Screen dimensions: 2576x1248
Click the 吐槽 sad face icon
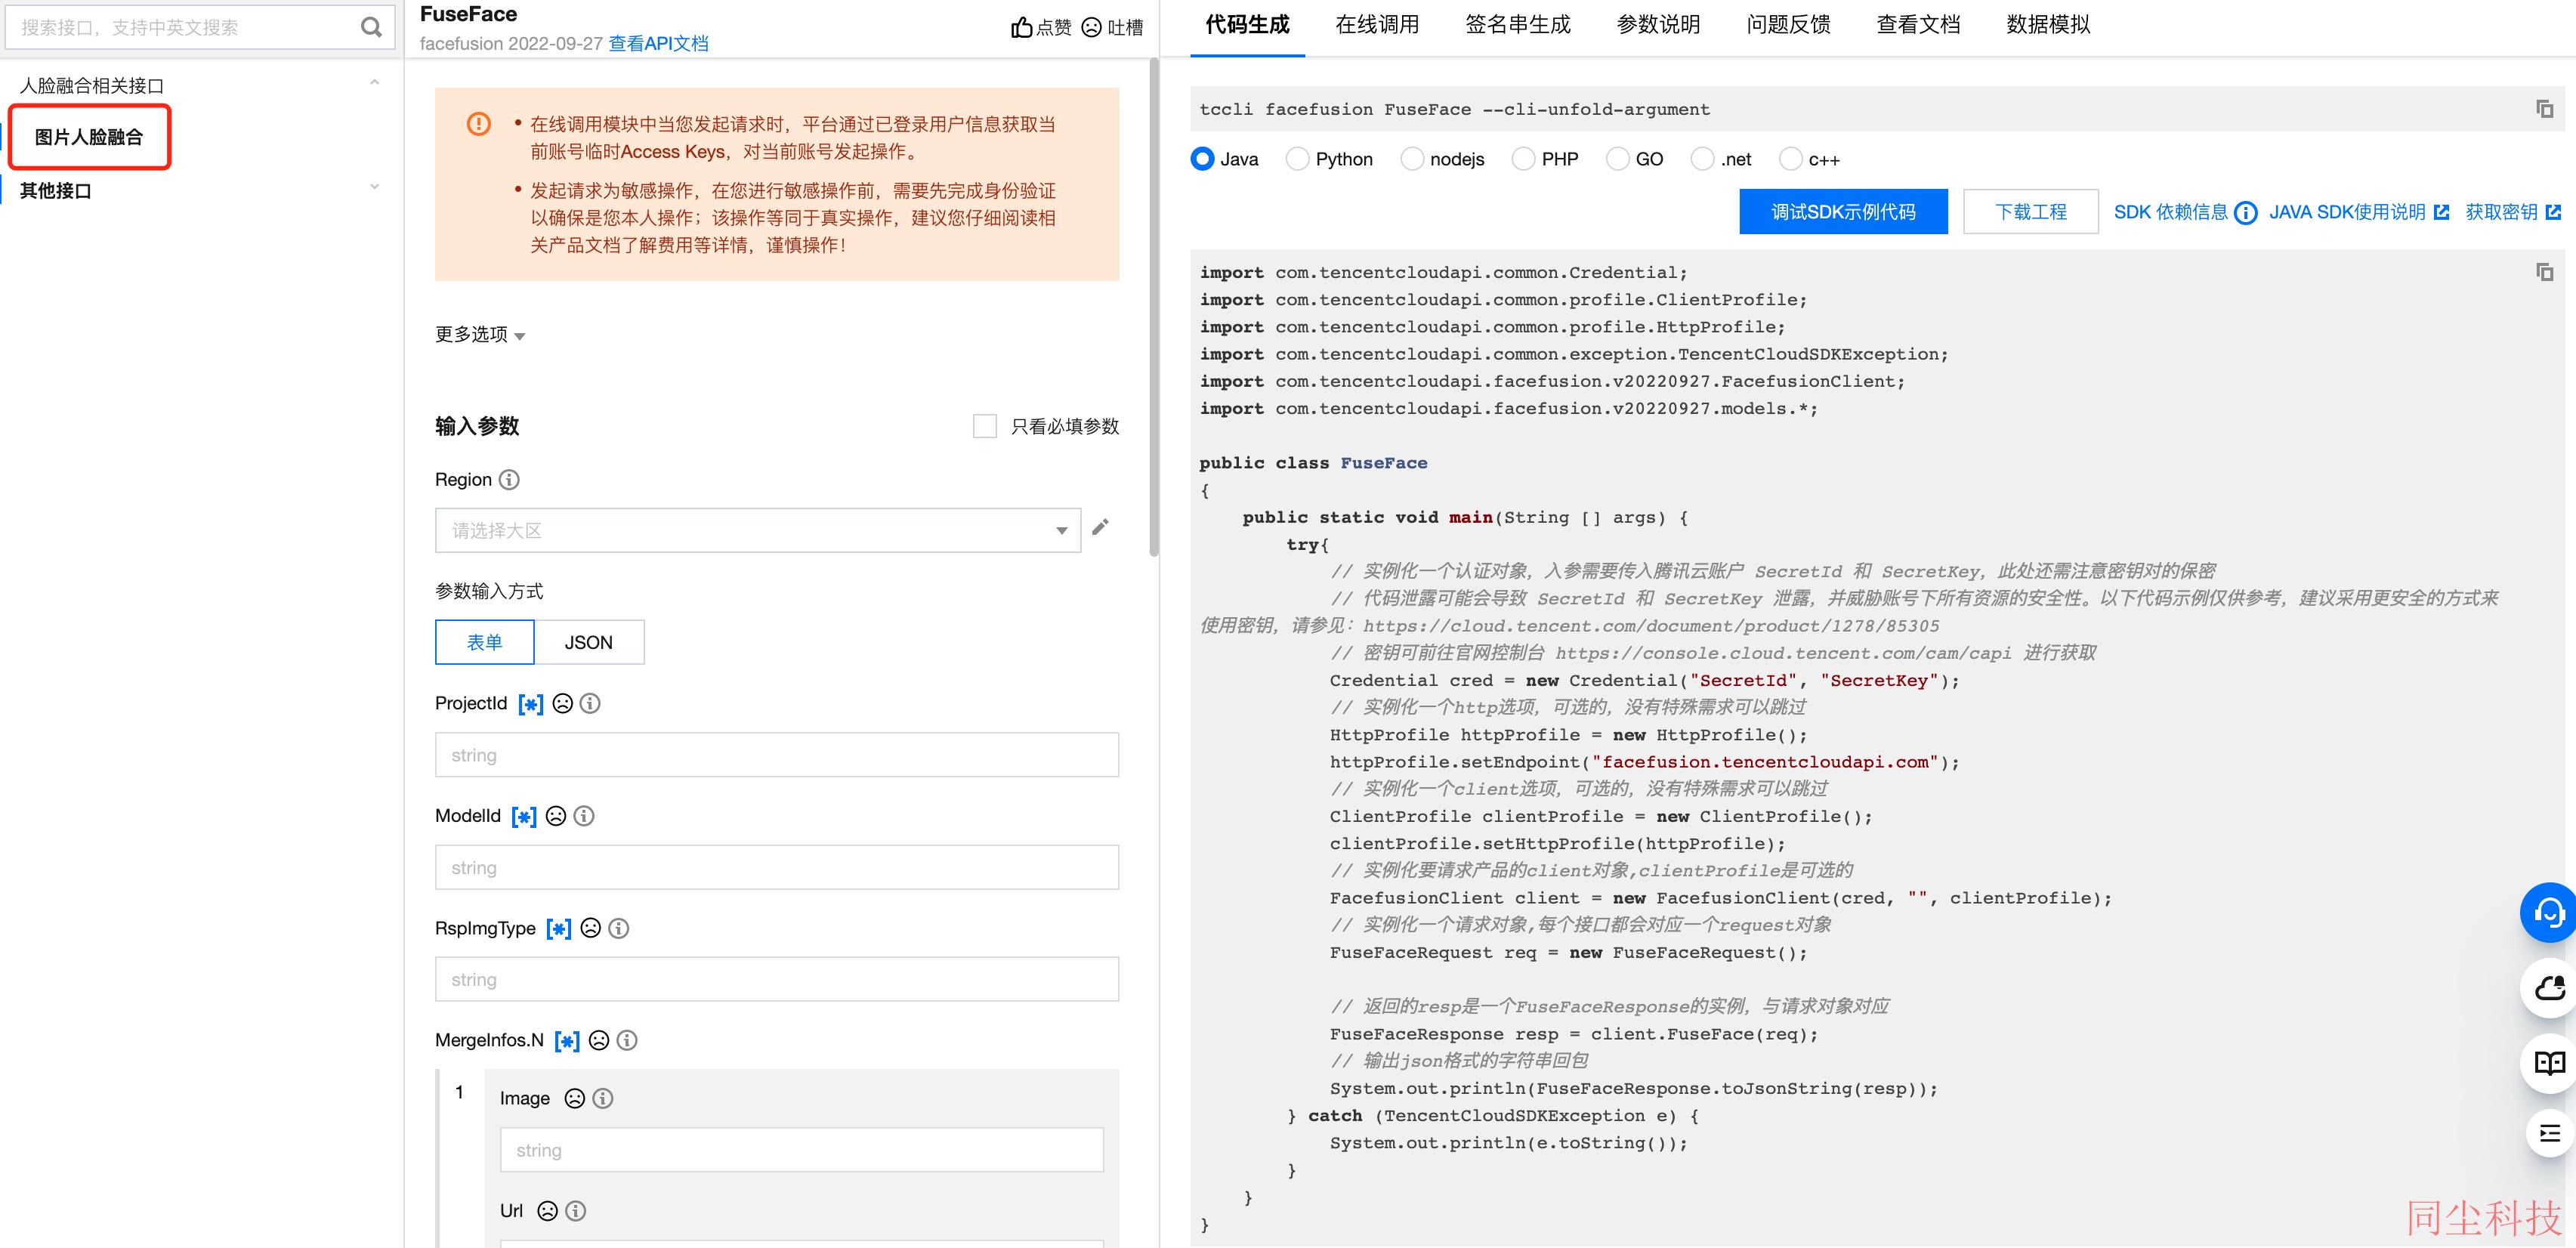coord(1092,27)
